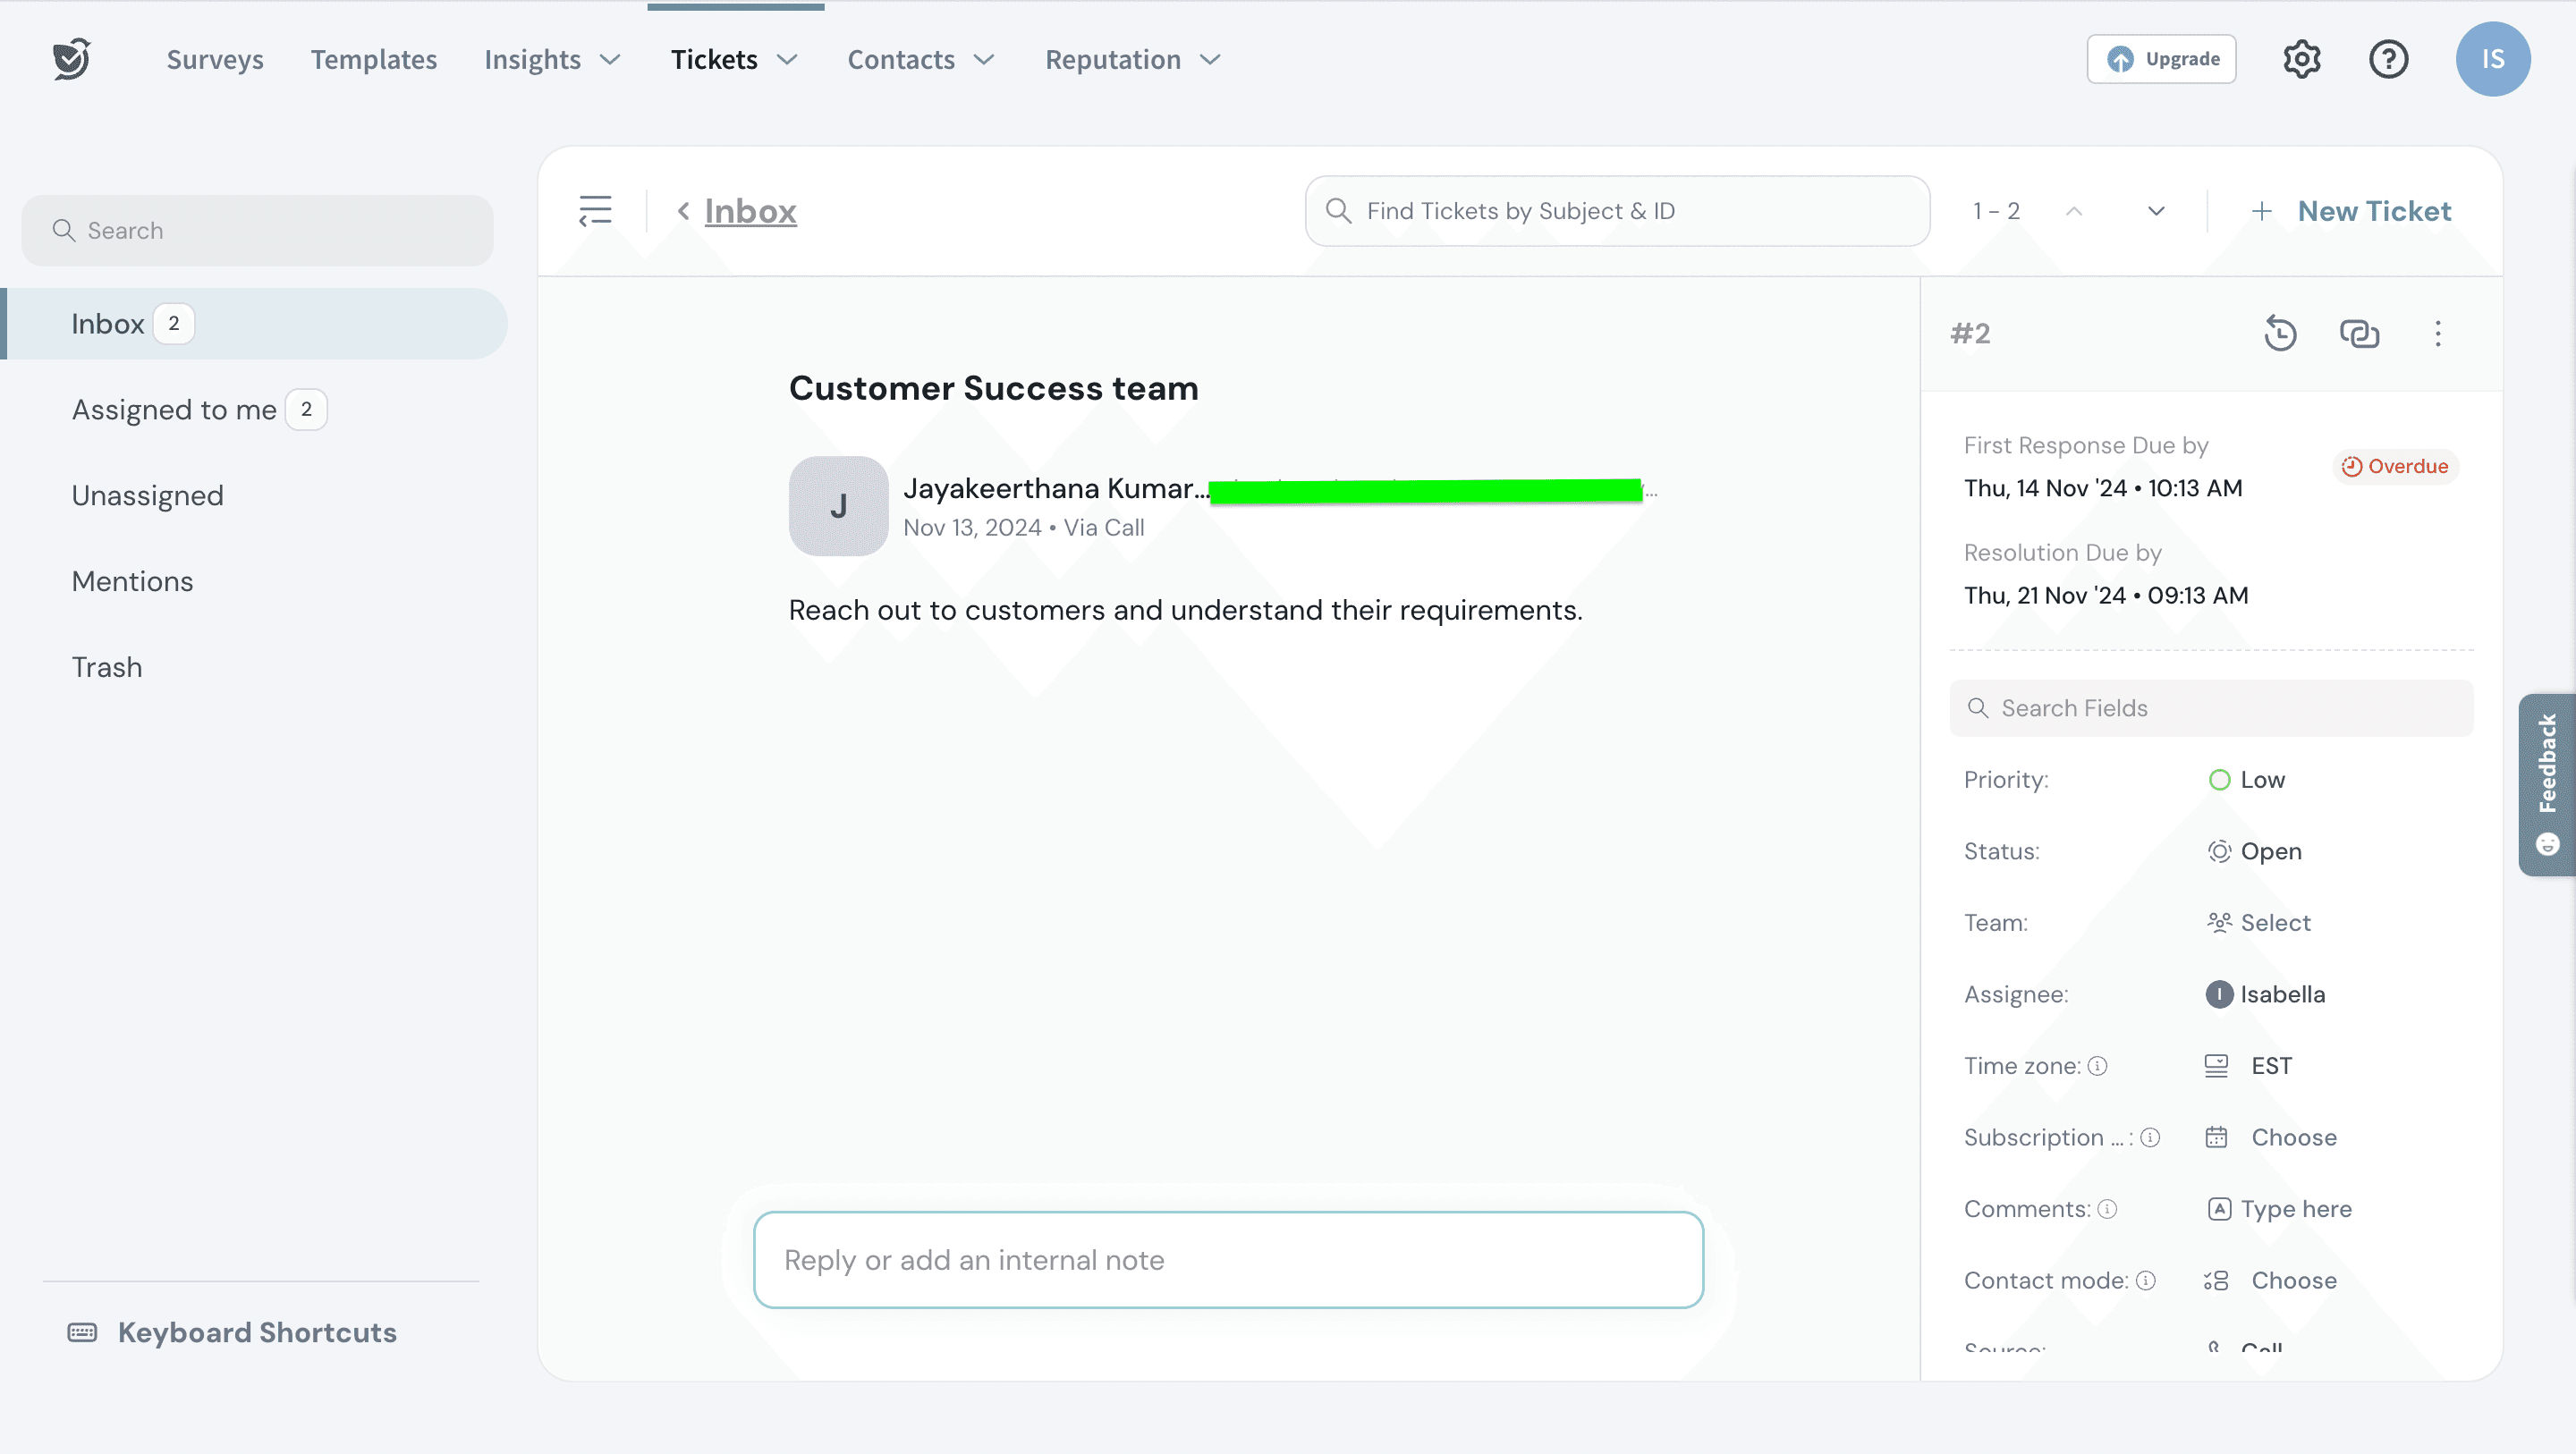Focus the reply or internal note box

coord(1228,1260)
